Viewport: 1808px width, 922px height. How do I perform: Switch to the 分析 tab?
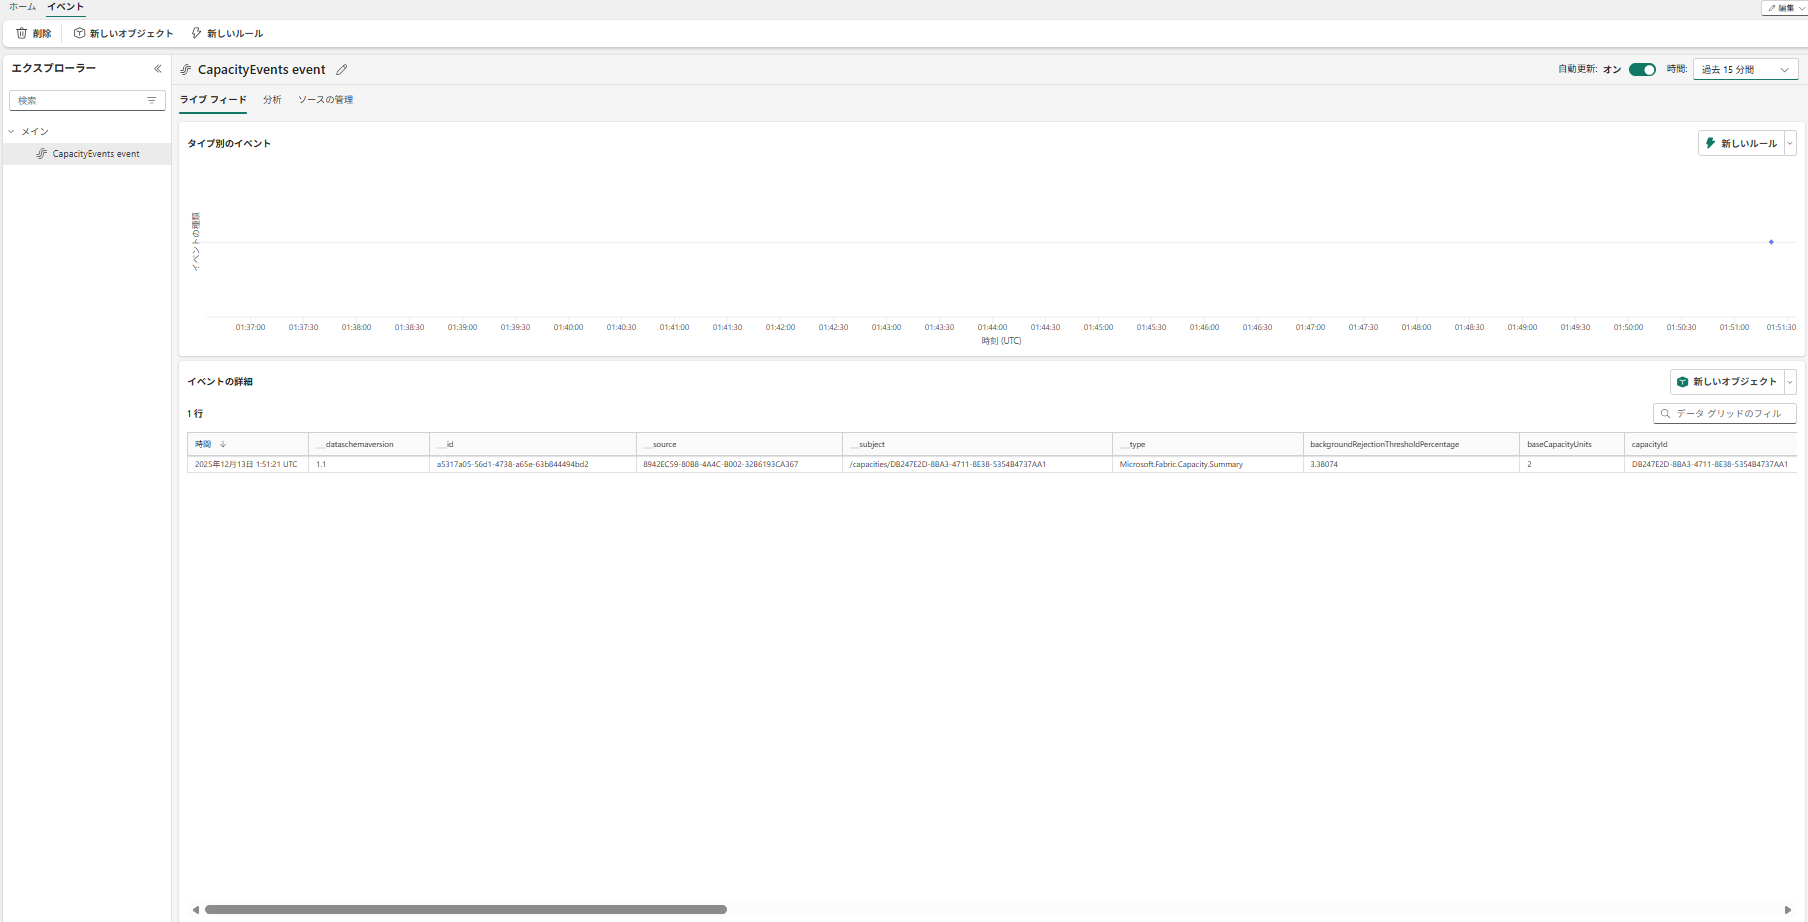pos(272,99)
